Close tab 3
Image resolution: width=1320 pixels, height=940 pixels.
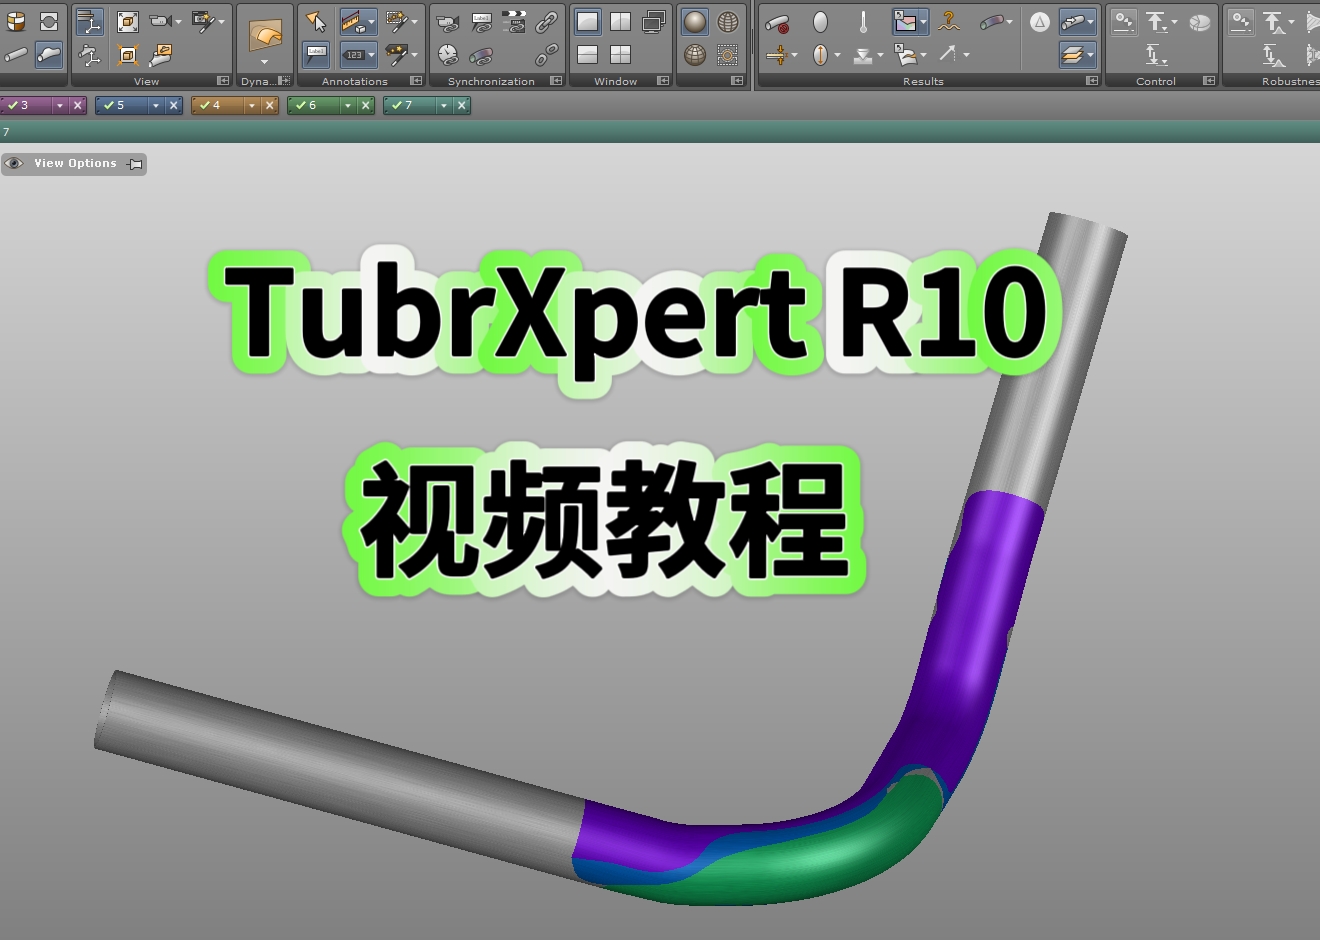coord(78,105)
